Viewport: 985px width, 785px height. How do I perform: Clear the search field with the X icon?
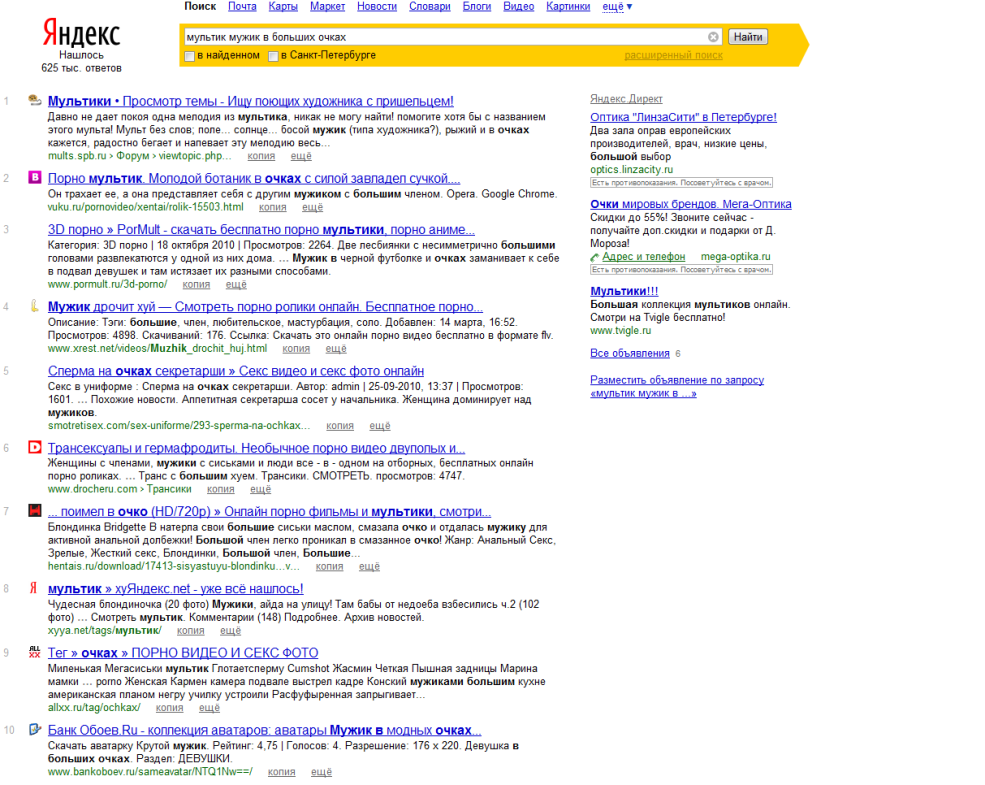(x=713, y=37)
